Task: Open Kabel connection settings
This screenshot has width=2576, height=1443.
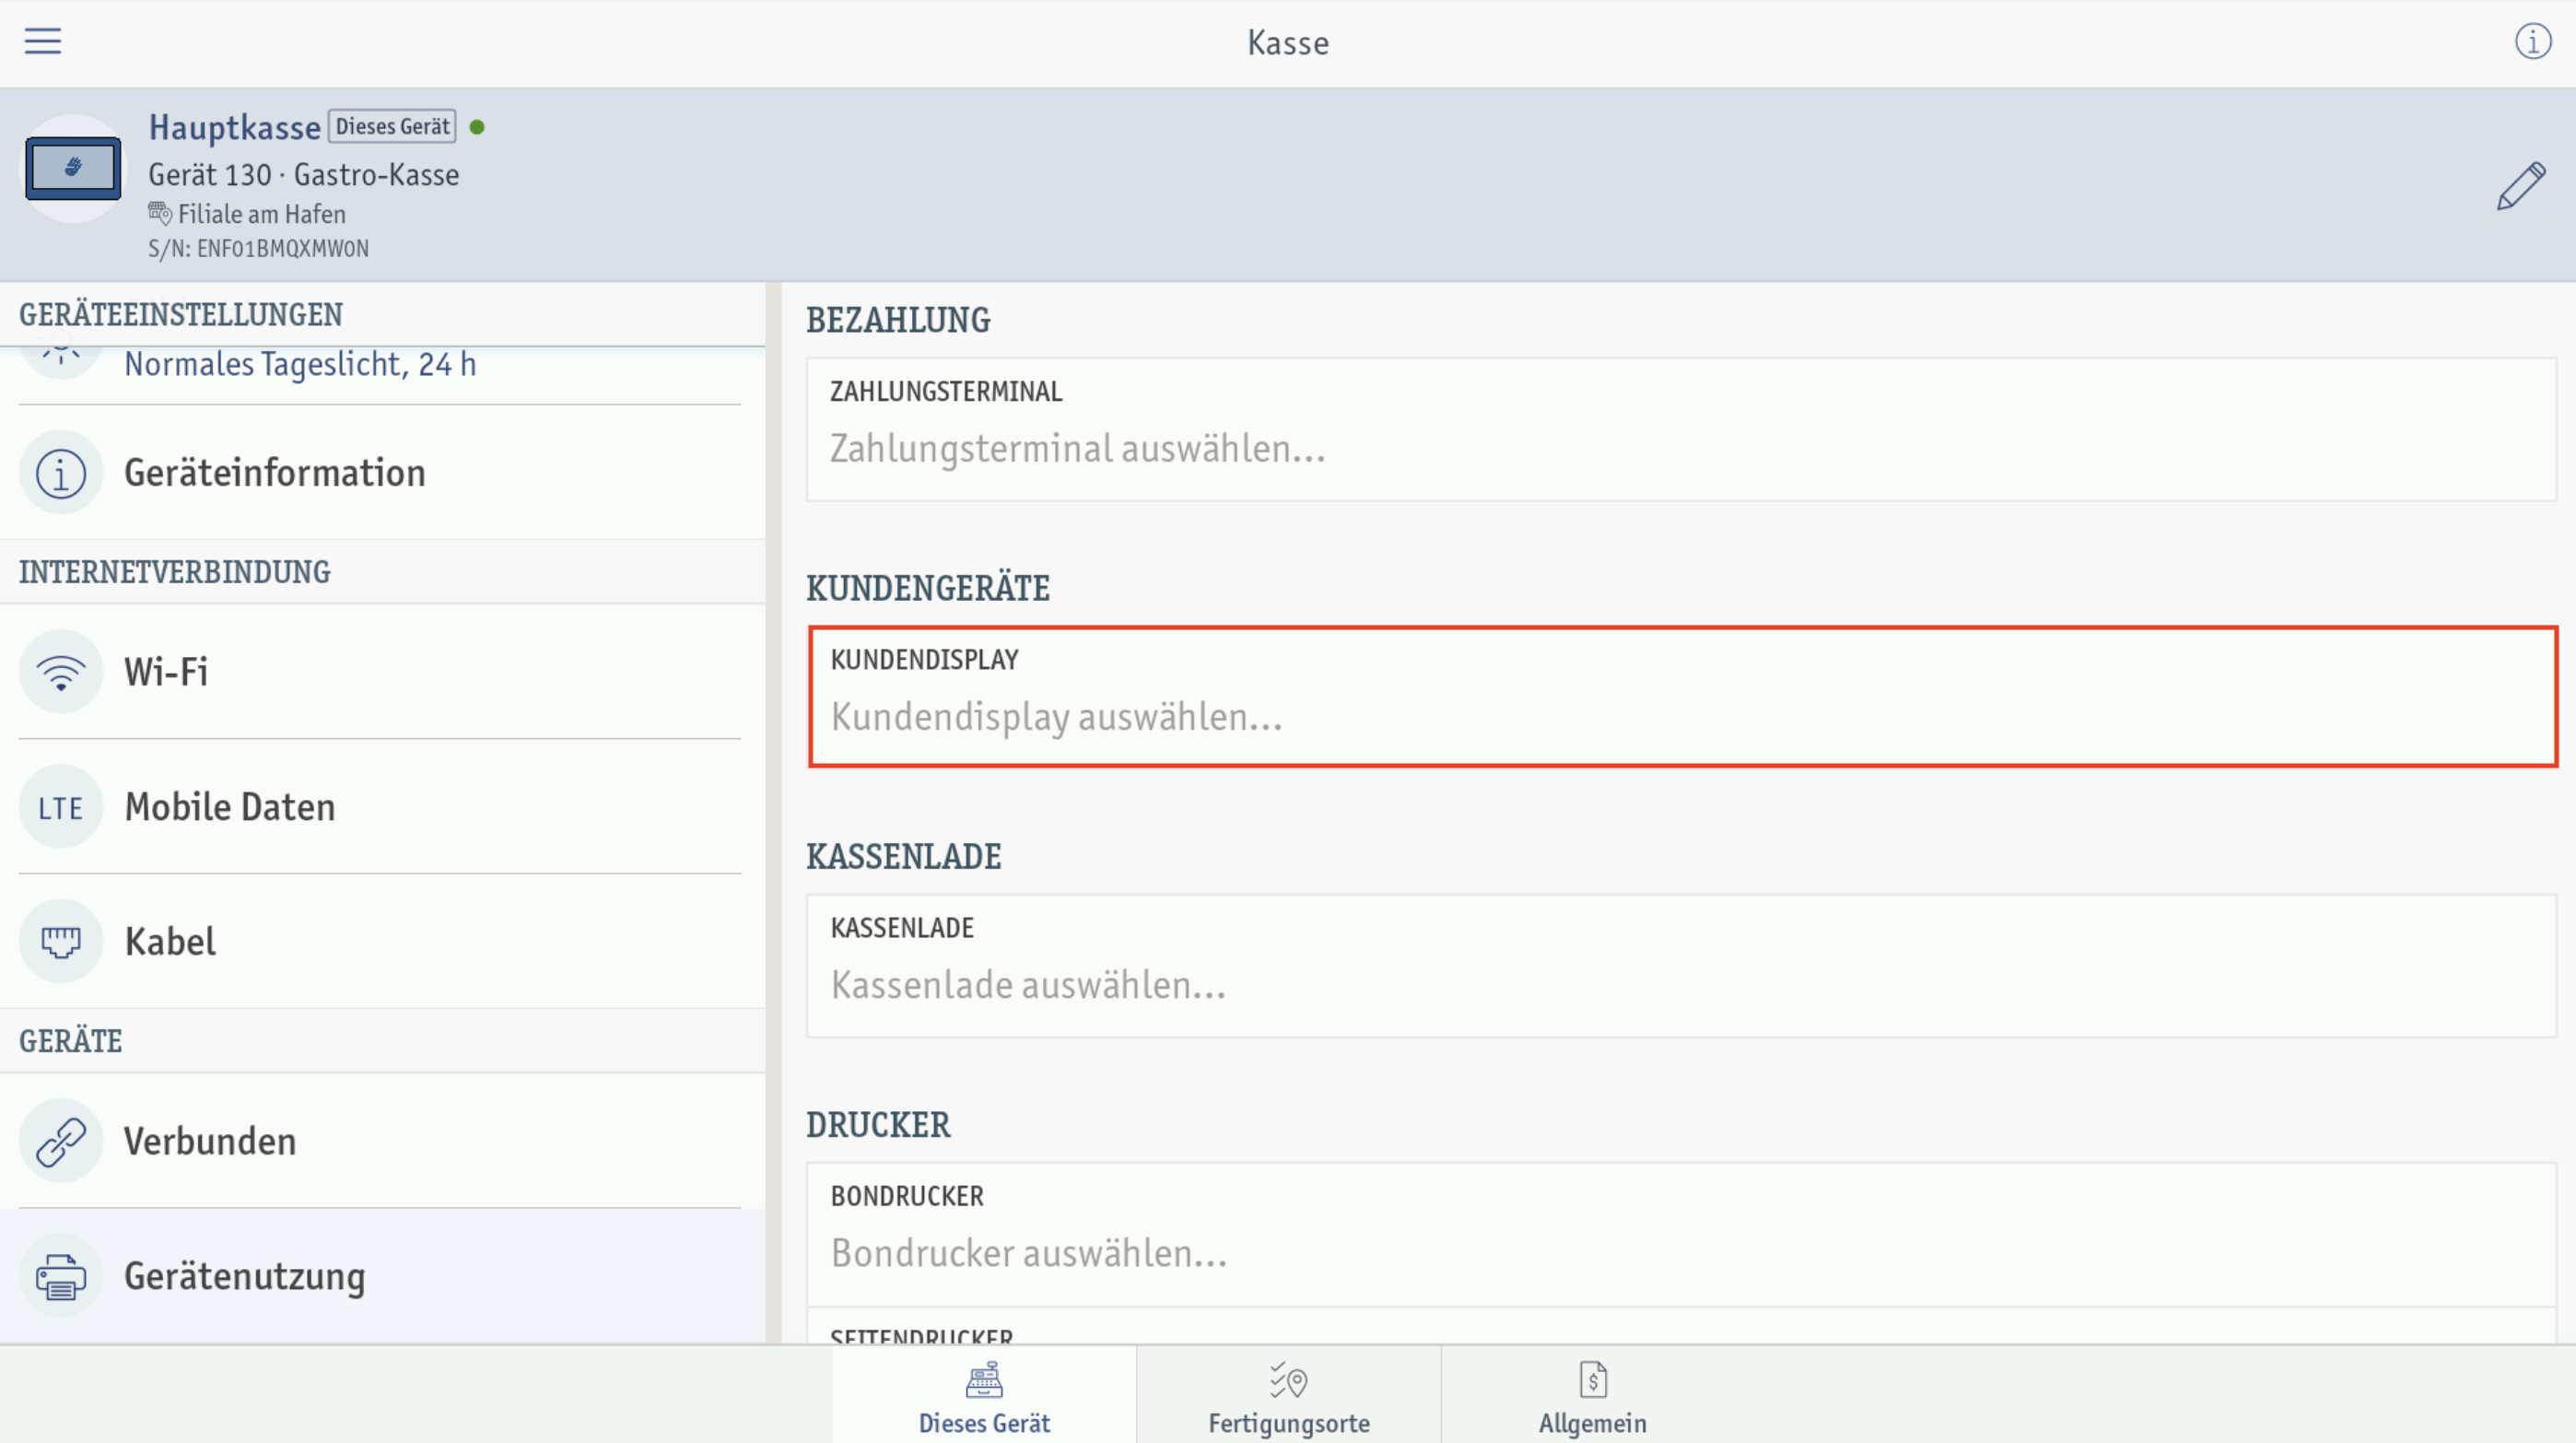Action: tap(382, 942)
